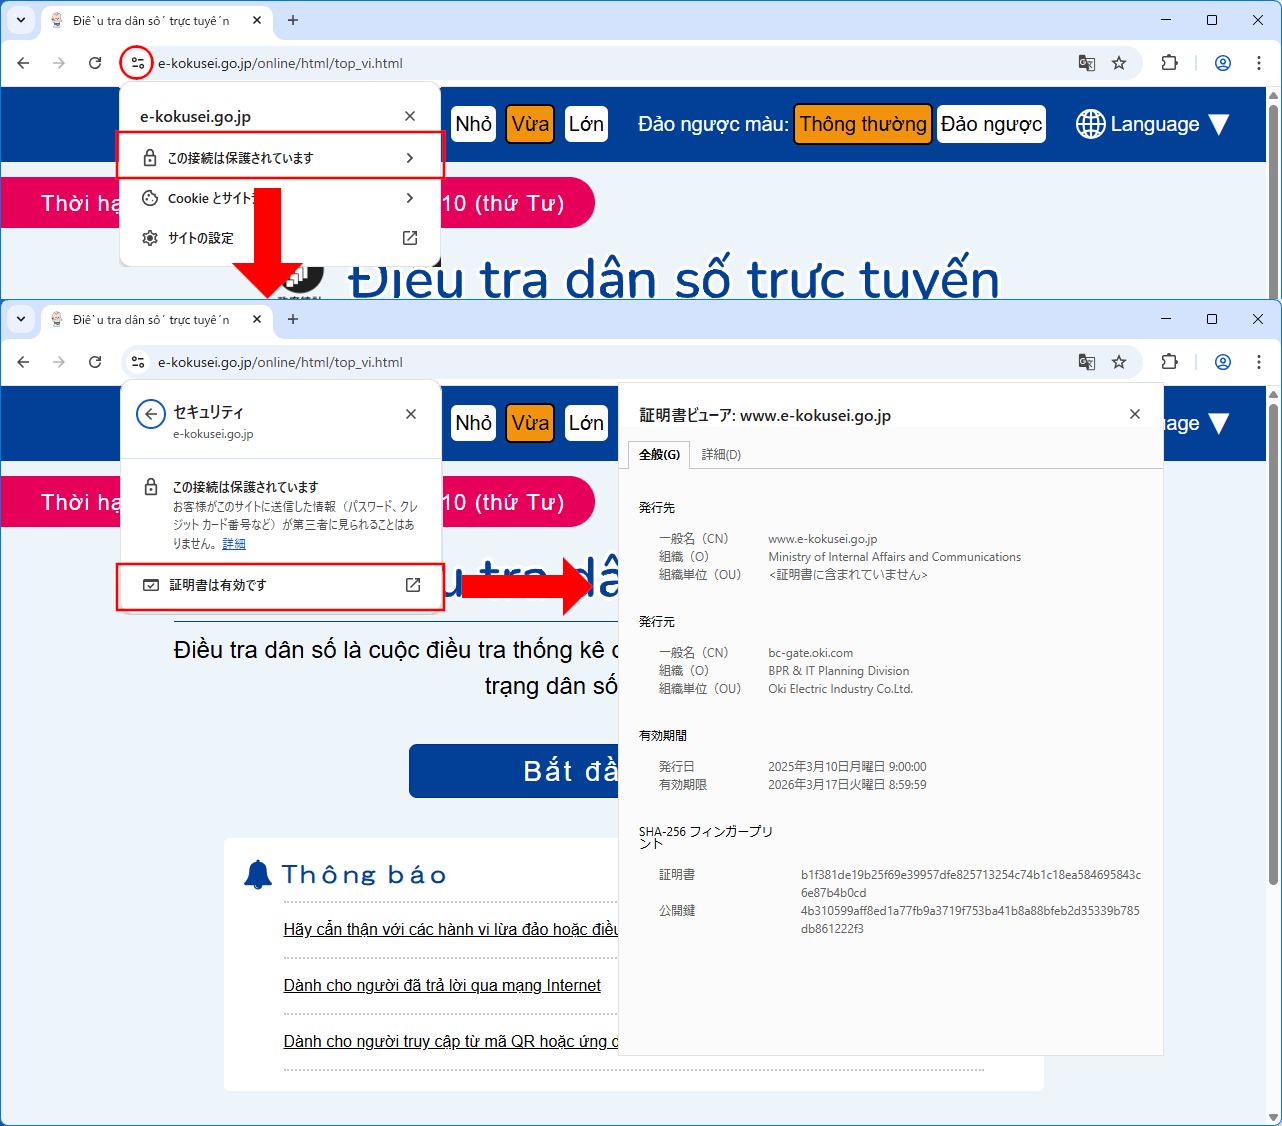
Task: Open the Extensions puzzle icon in the lower window
Action: [x=1169, y=362]
